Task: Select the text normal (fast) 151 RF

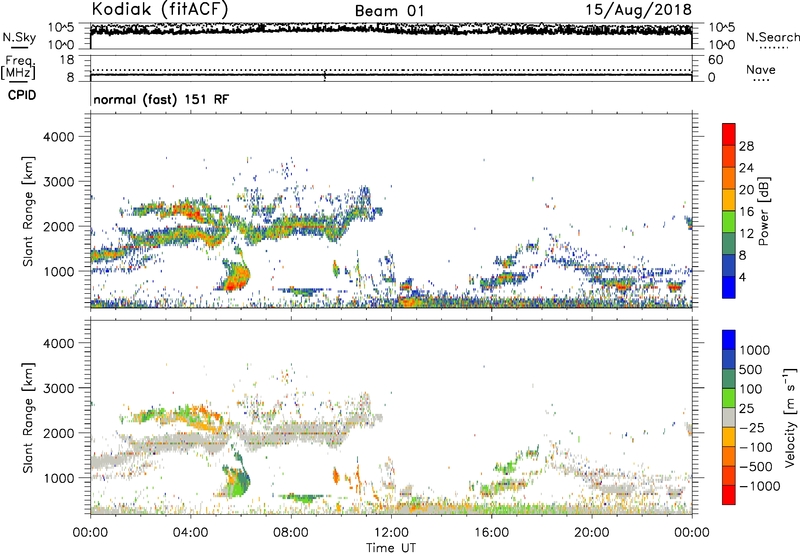Action: point(161,99)
